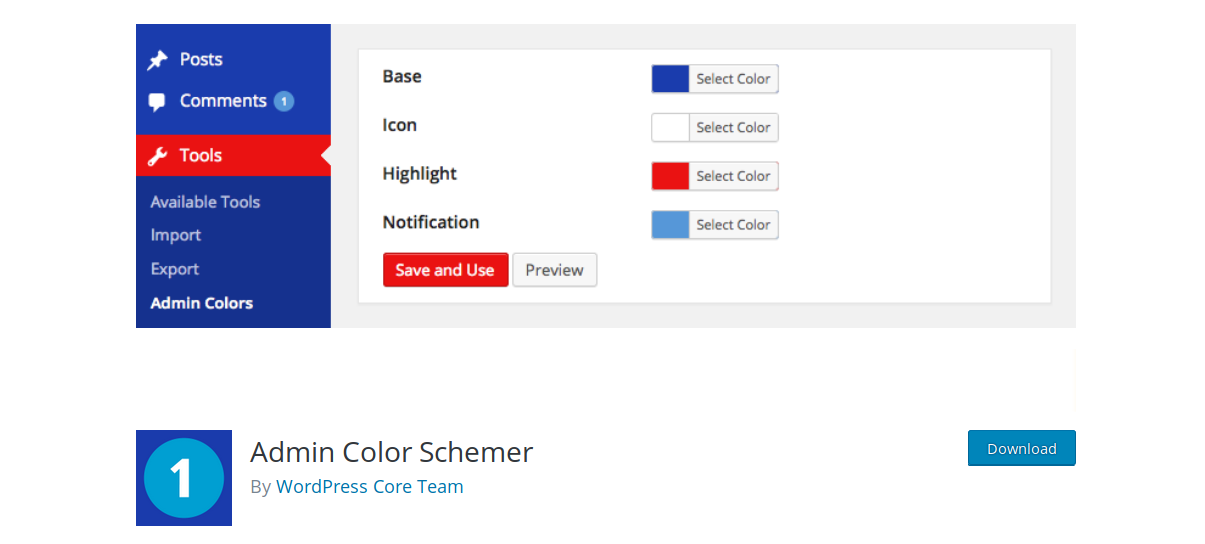Click the Comments speech bubble icon
The width and height of the screenshot is (1205, 544).
click(157, 102)
